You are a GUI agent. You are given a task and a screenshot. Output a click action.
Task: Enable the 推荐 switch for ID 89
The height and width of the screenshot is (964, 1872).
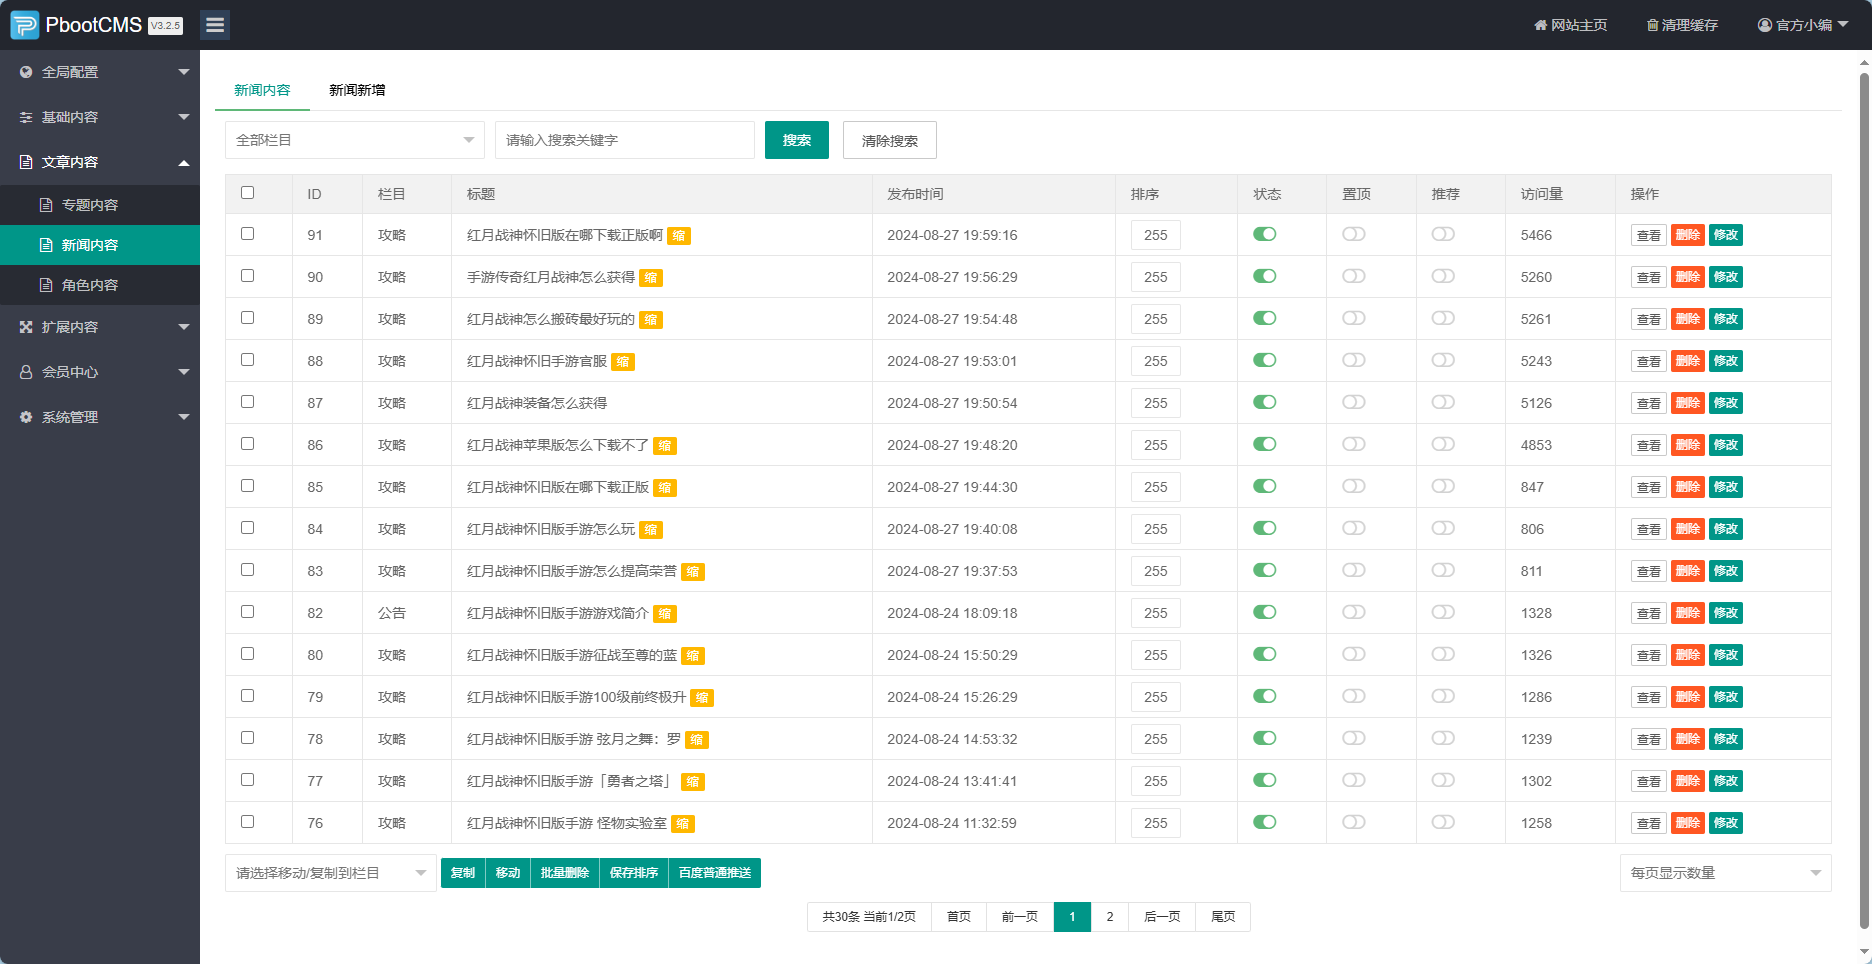pyautogui.click(x=1443, y=318)
